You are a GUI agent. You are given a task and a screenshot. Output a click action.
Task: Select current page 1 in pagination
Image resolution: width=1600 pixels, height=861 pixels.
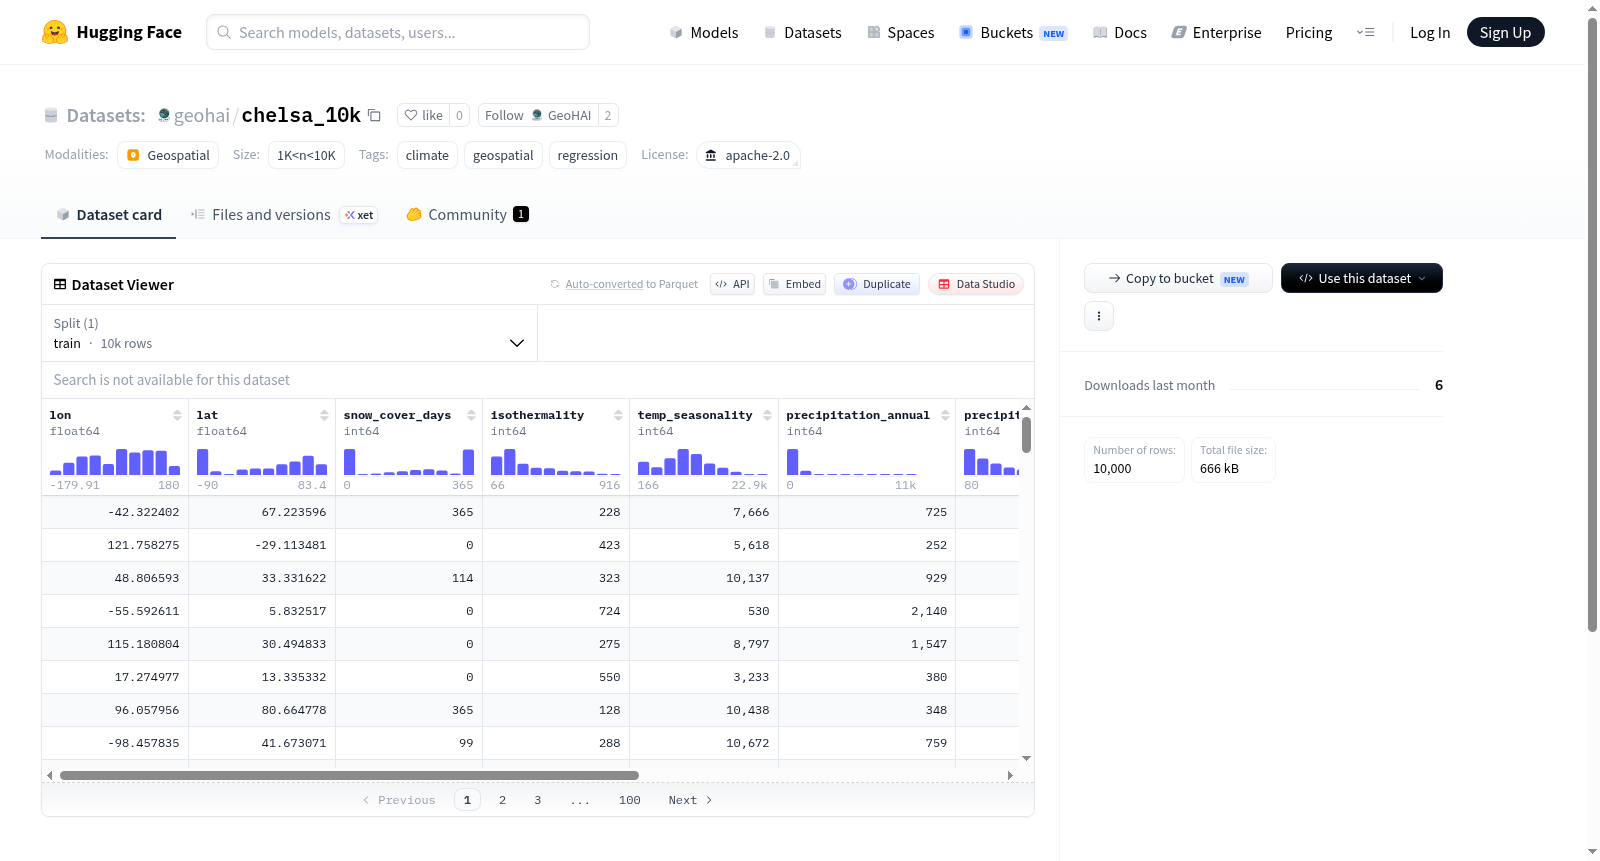coord(467,800)
